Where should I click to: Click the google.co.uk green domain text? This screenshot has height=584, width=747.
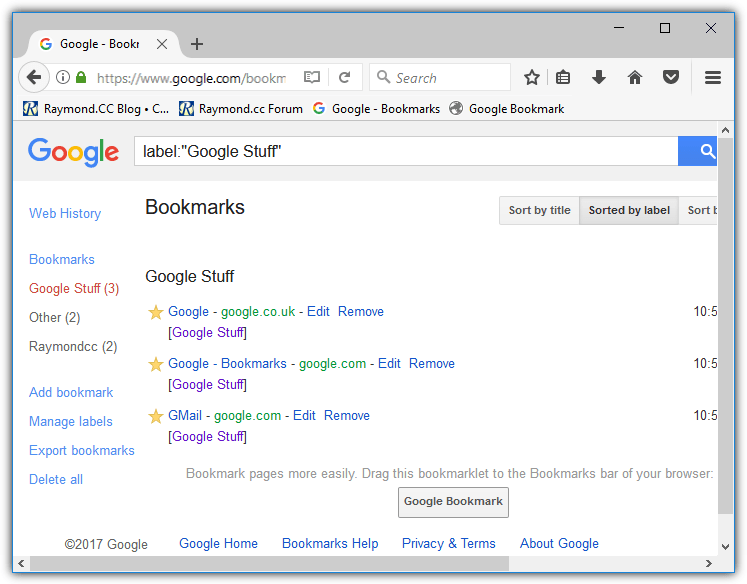pos(258,312)
